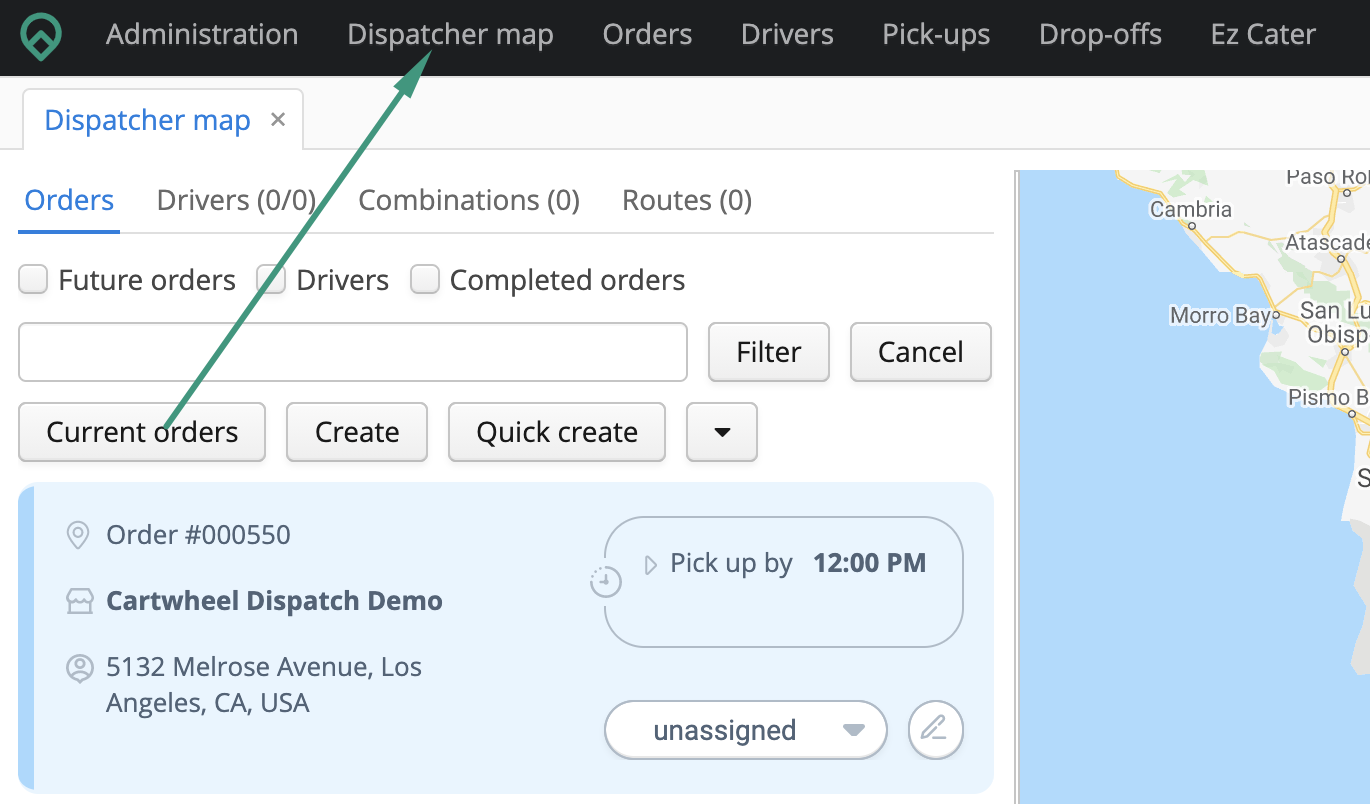Check the Drivers filter checkbox
This screenshot has height=804, width=1370.
[271, 279]
